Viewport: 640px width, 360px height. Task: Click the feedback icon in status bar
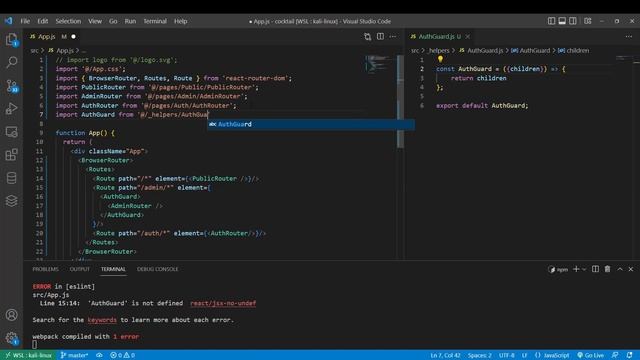click(615, 355)
